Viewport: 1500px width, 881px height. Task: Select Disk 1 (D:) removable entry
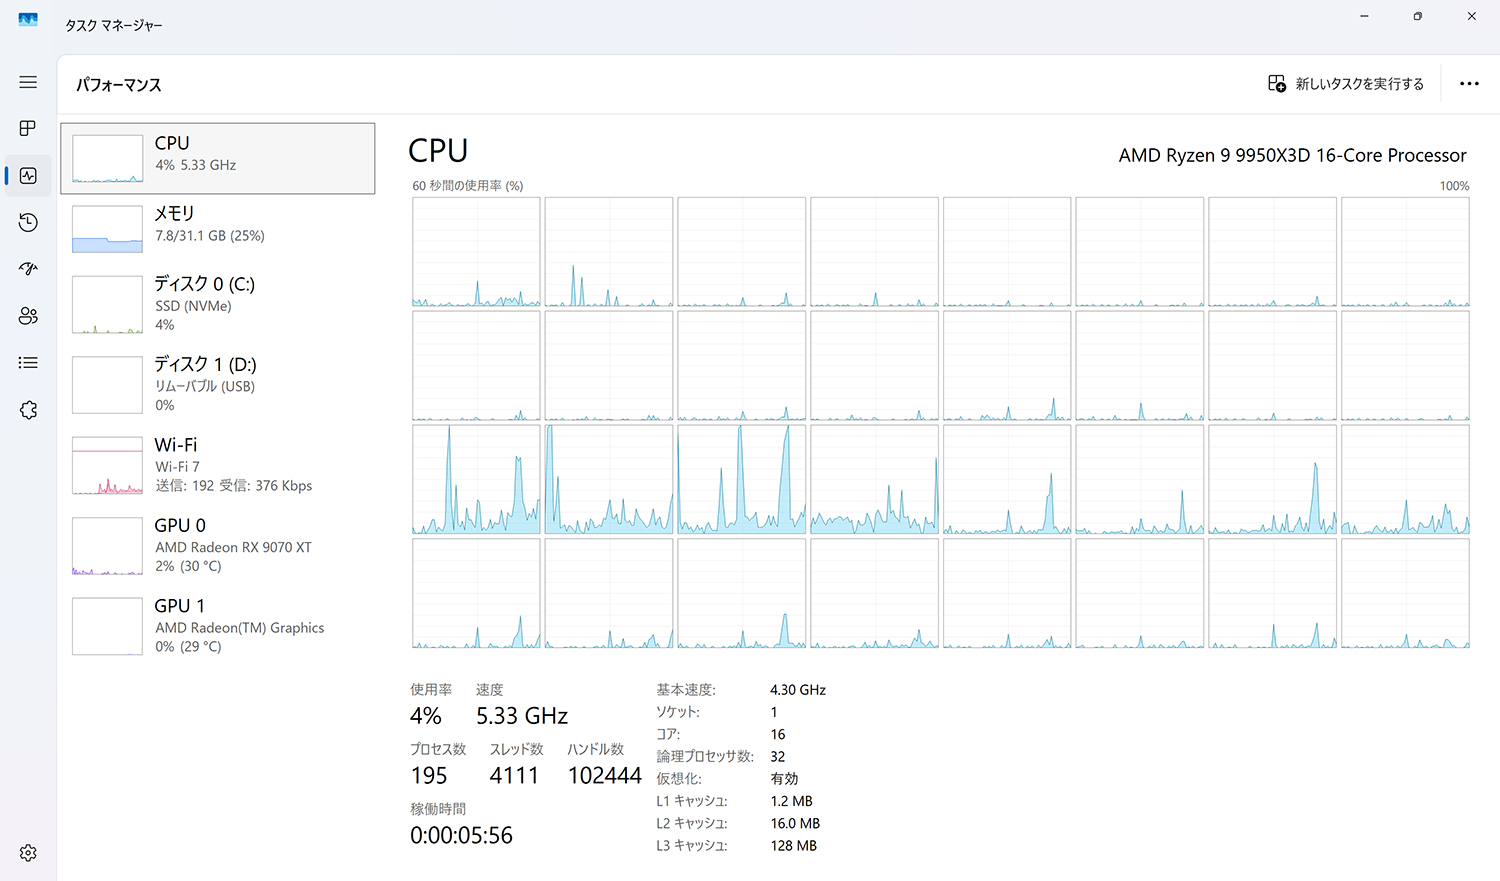(218, 384)
